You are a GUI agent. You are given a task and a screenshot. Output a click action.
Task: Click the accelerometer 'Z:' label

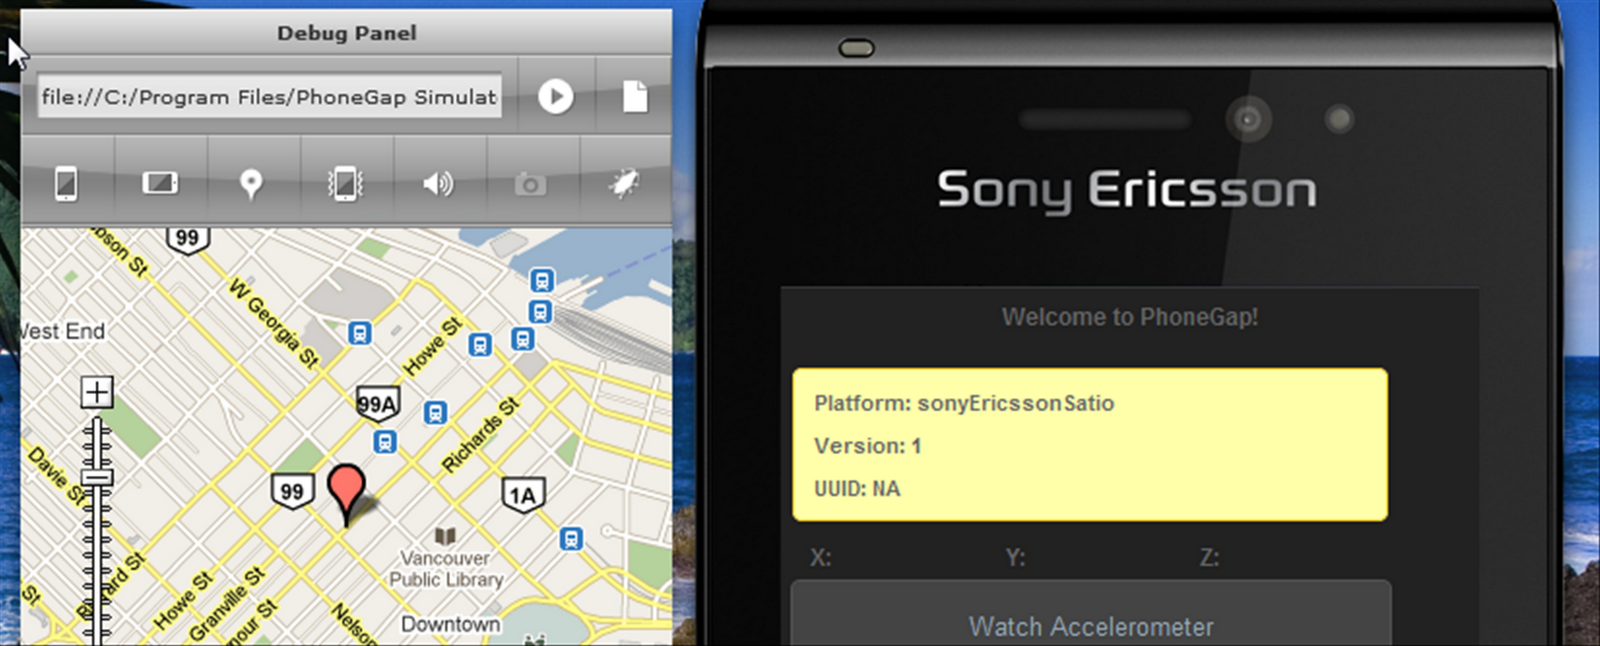tap(1210, 558)
